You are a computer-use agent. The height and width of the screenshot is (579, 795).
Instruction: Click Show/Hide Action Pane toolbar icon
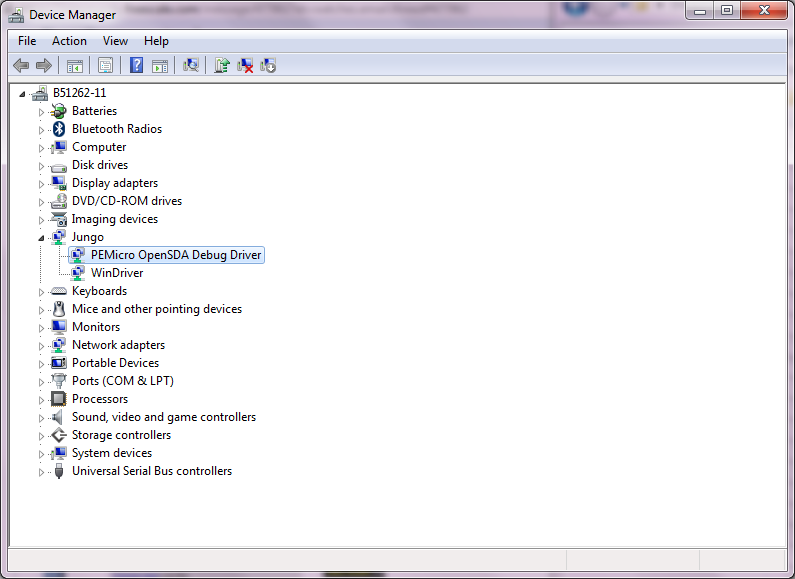[160, 65]
